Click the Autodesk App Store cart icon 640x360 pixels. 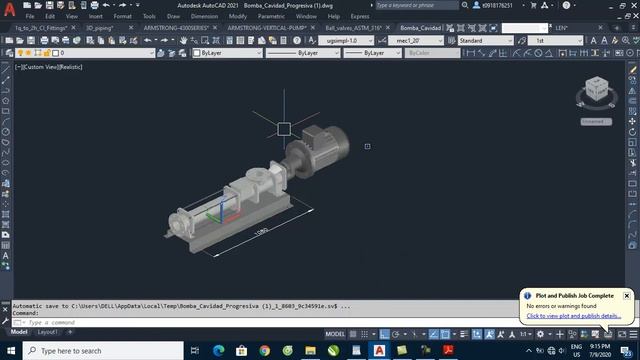point(533,5)
